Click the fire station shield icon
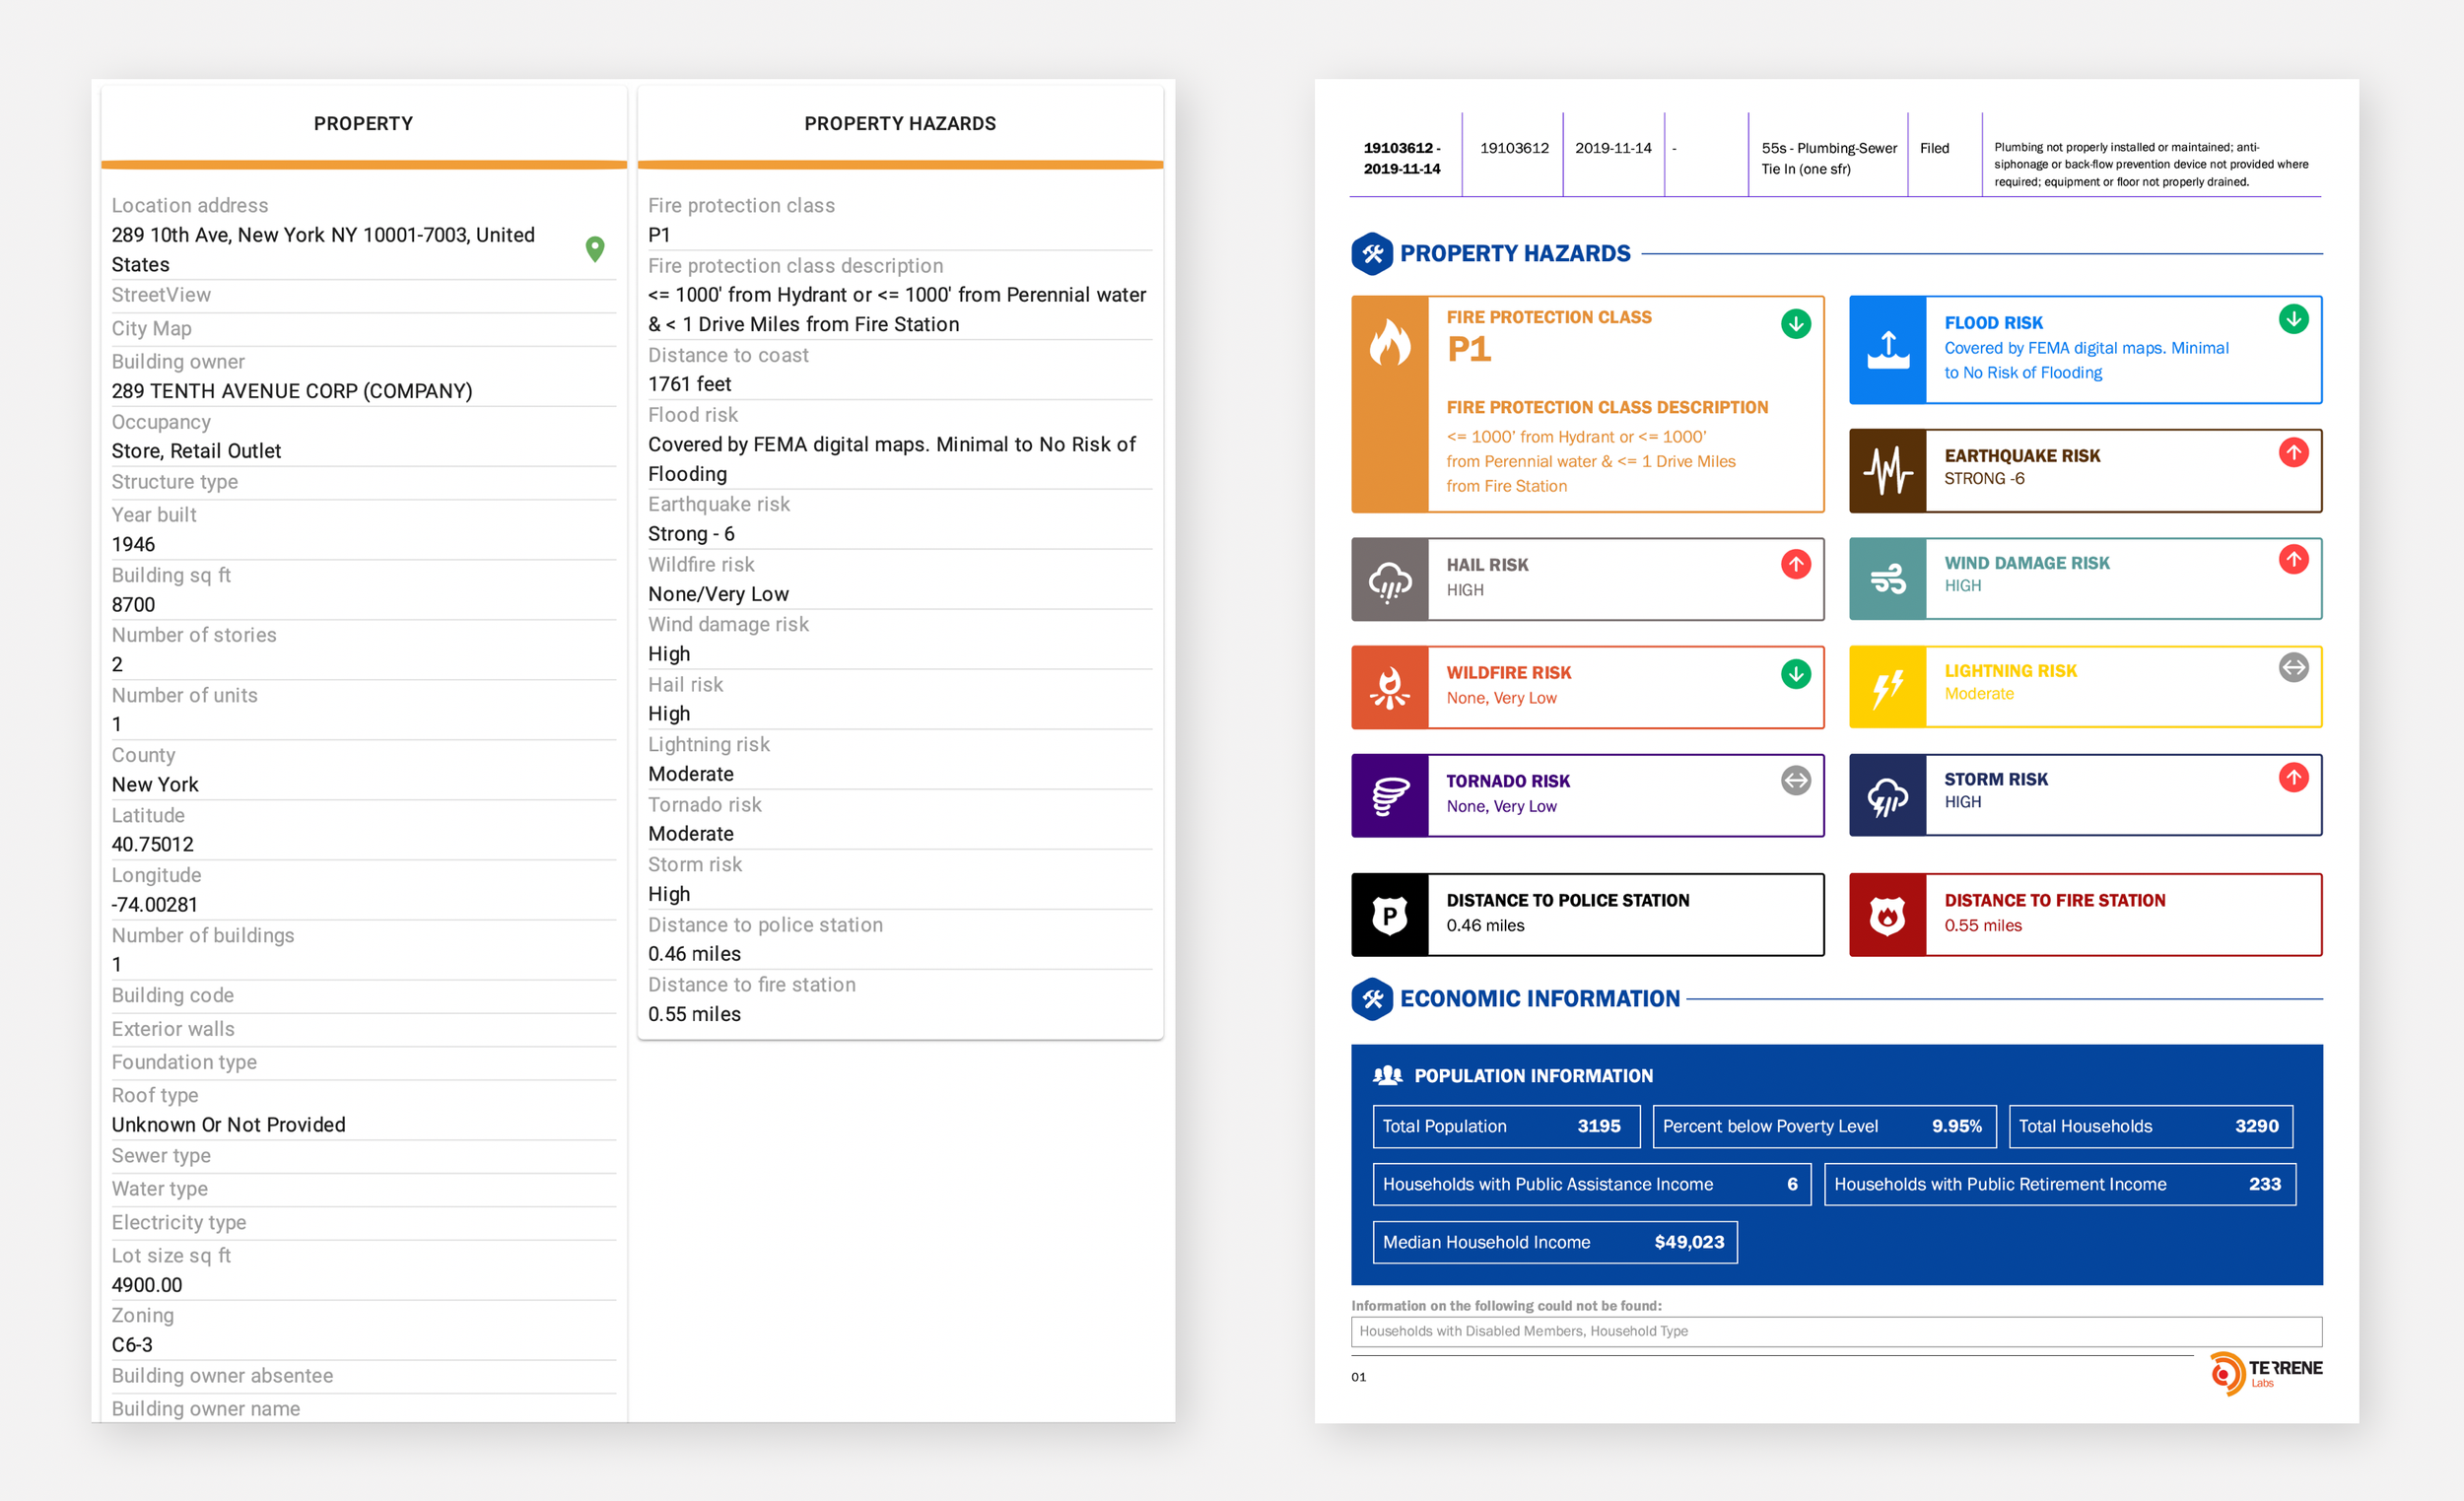 [x=1887, y=915]
